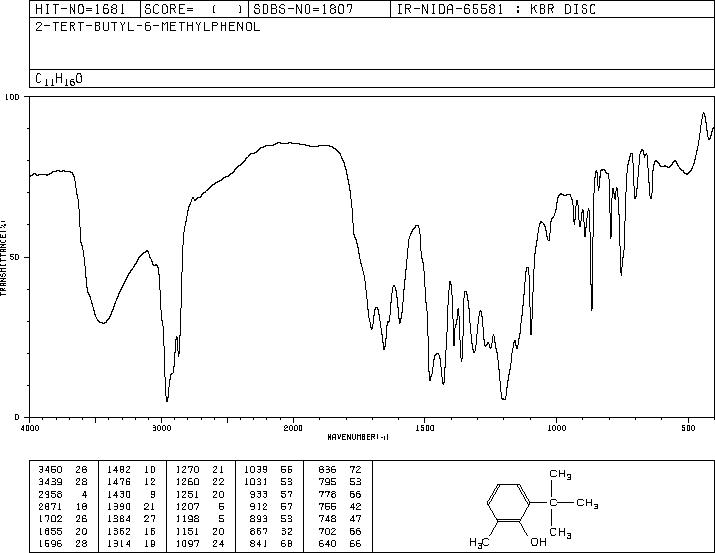
Task: Select the molecular formula C11H16O
Action: tap(59, 79)
